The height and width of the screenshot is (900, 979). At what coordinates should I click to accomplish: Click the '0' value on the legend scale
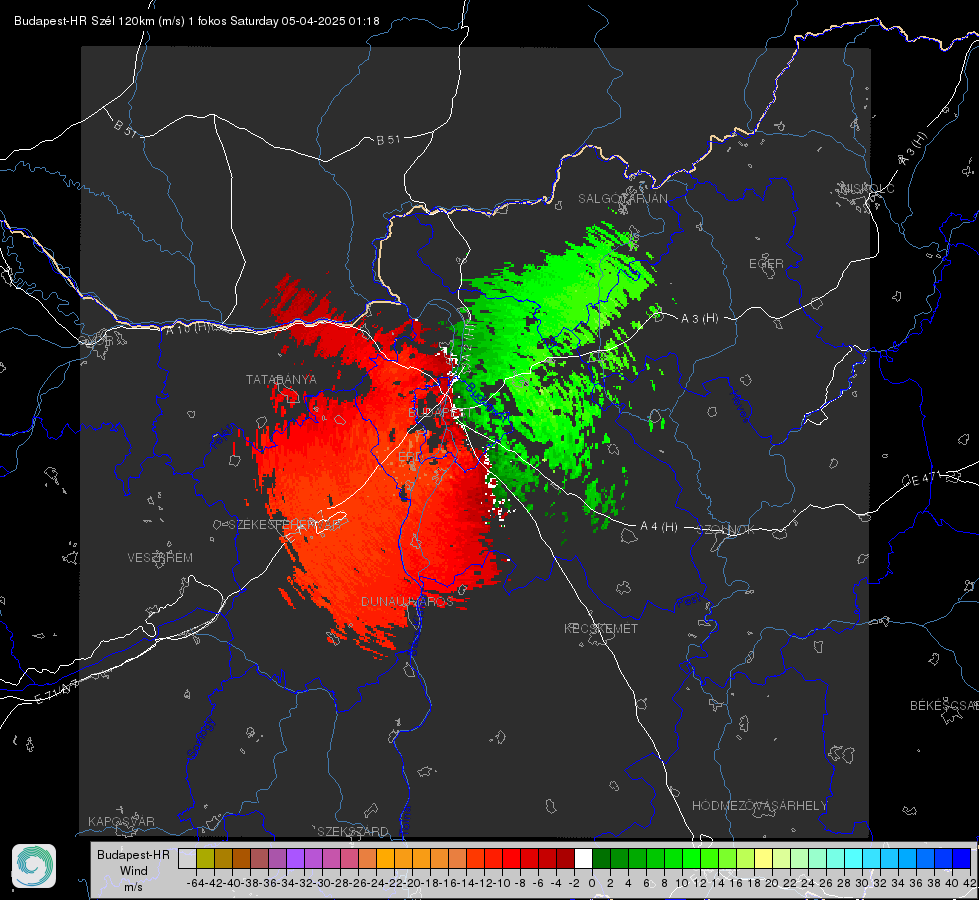pos(592,883)
